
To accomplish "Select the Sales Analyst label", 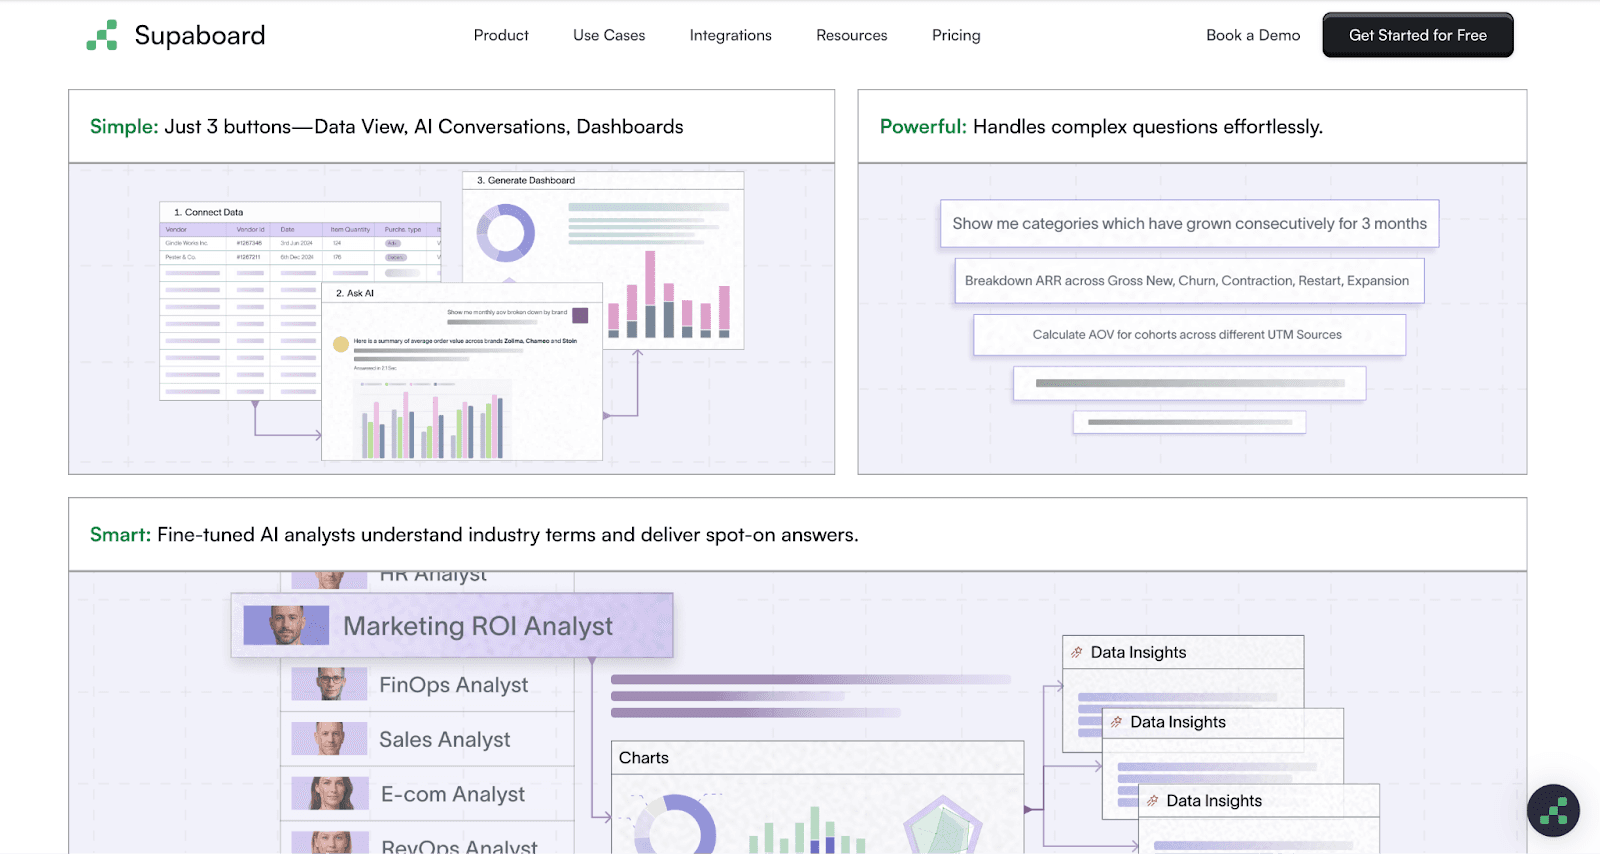I will click(445, 740).
